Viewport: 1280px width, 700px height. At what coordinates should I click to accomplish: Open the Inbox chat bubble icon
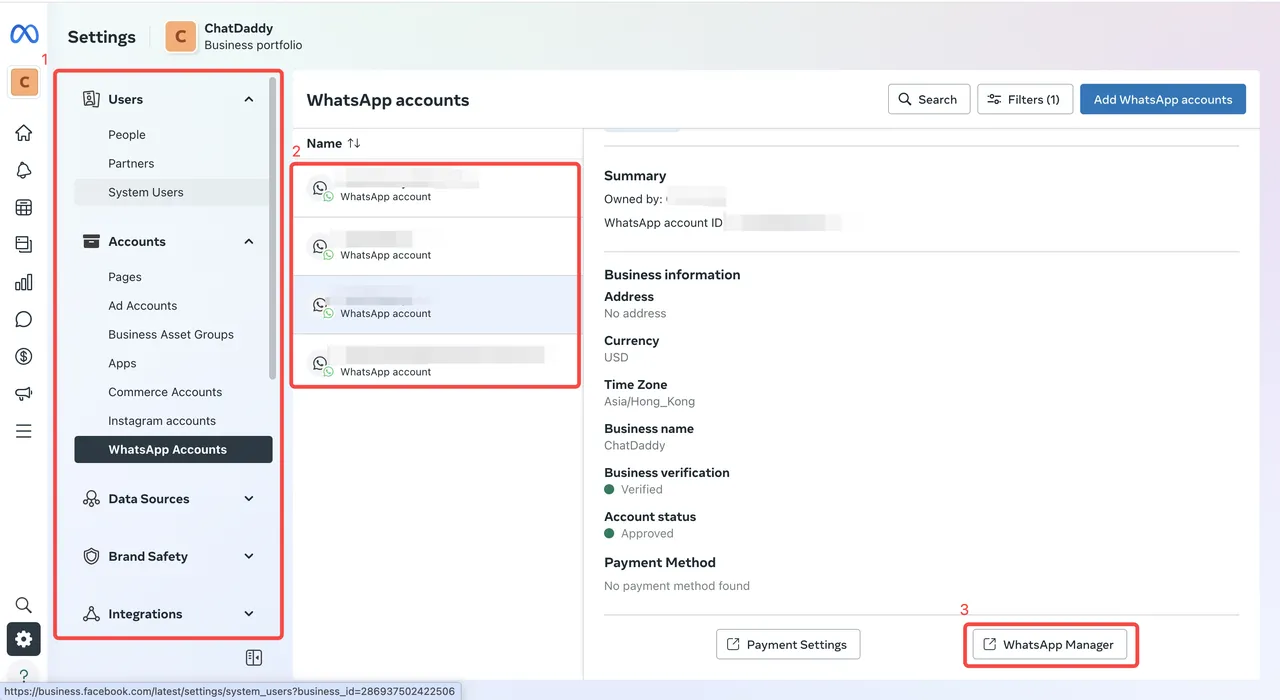click(x=24, y=319)
